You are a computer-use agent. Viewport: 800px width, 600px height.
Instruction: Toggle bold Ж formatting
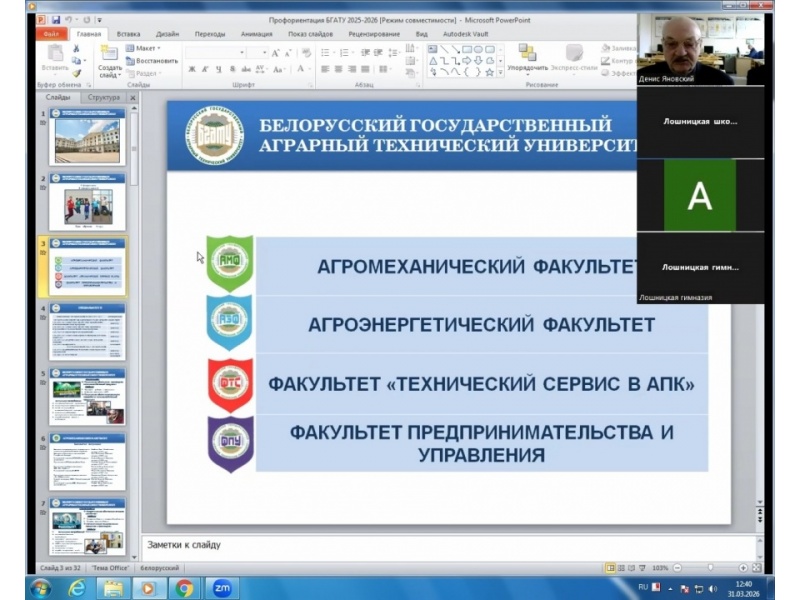pyautogui.click(x=190, y=70)
